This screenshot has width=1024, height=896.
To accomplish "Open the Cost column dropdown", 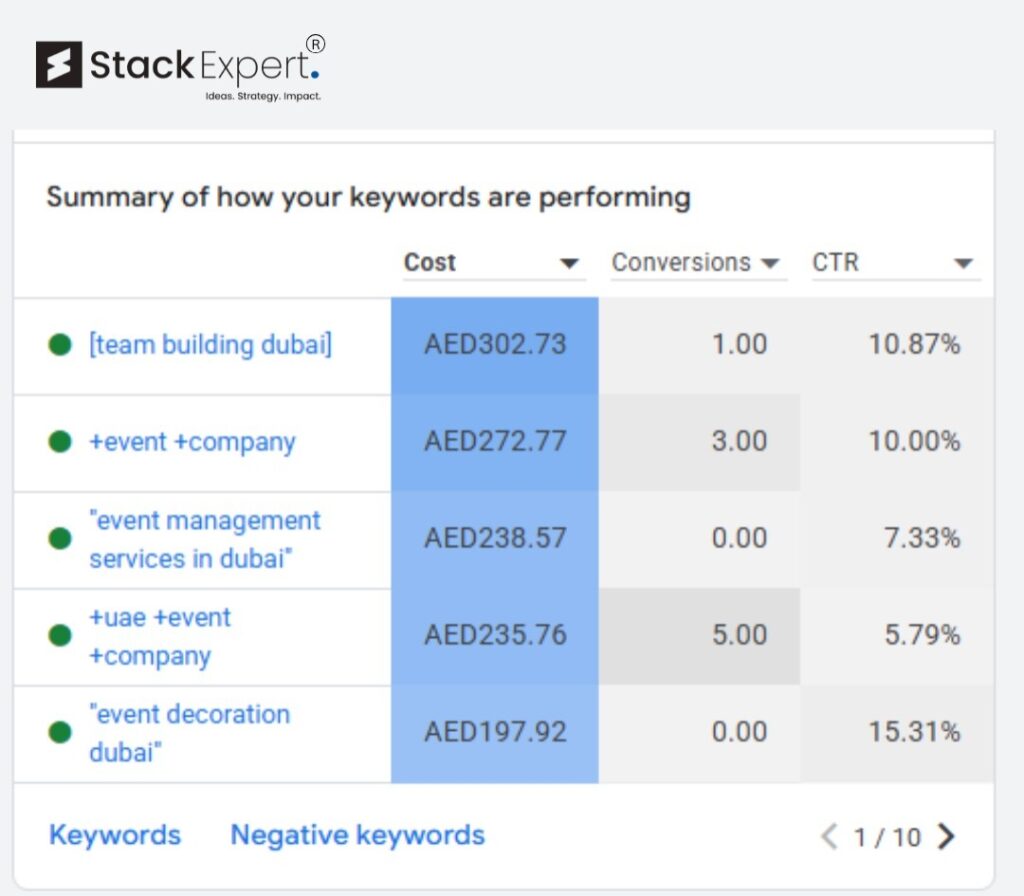I will tap(569, 263).
